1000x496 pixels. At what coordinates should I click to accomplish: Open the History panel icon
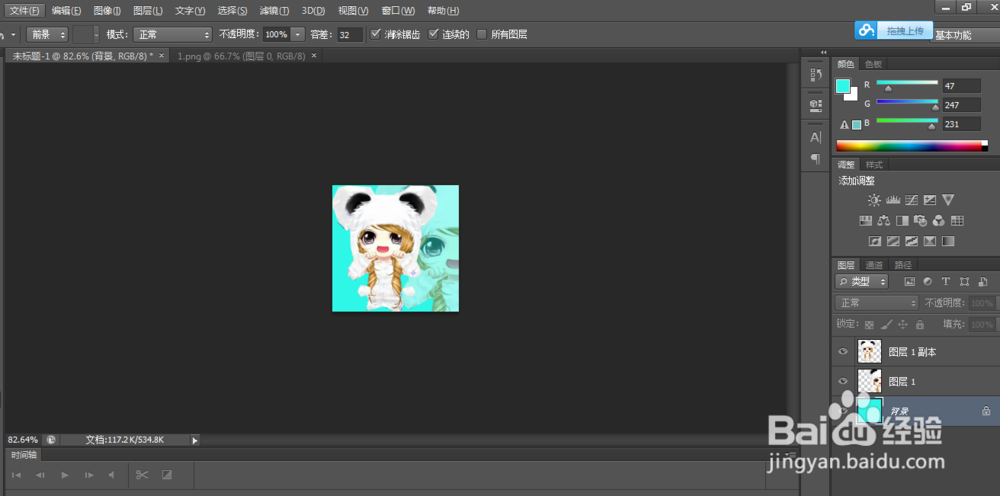pyautogui.click(x=816, y=75)
